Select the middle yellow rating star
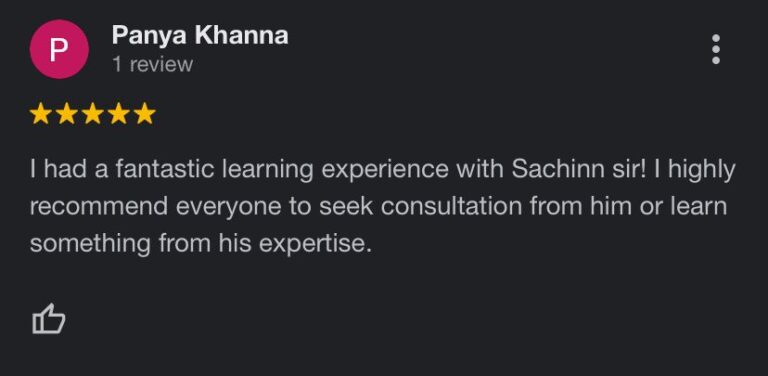This screenshot has width=768, height=376. click(92, 115)
